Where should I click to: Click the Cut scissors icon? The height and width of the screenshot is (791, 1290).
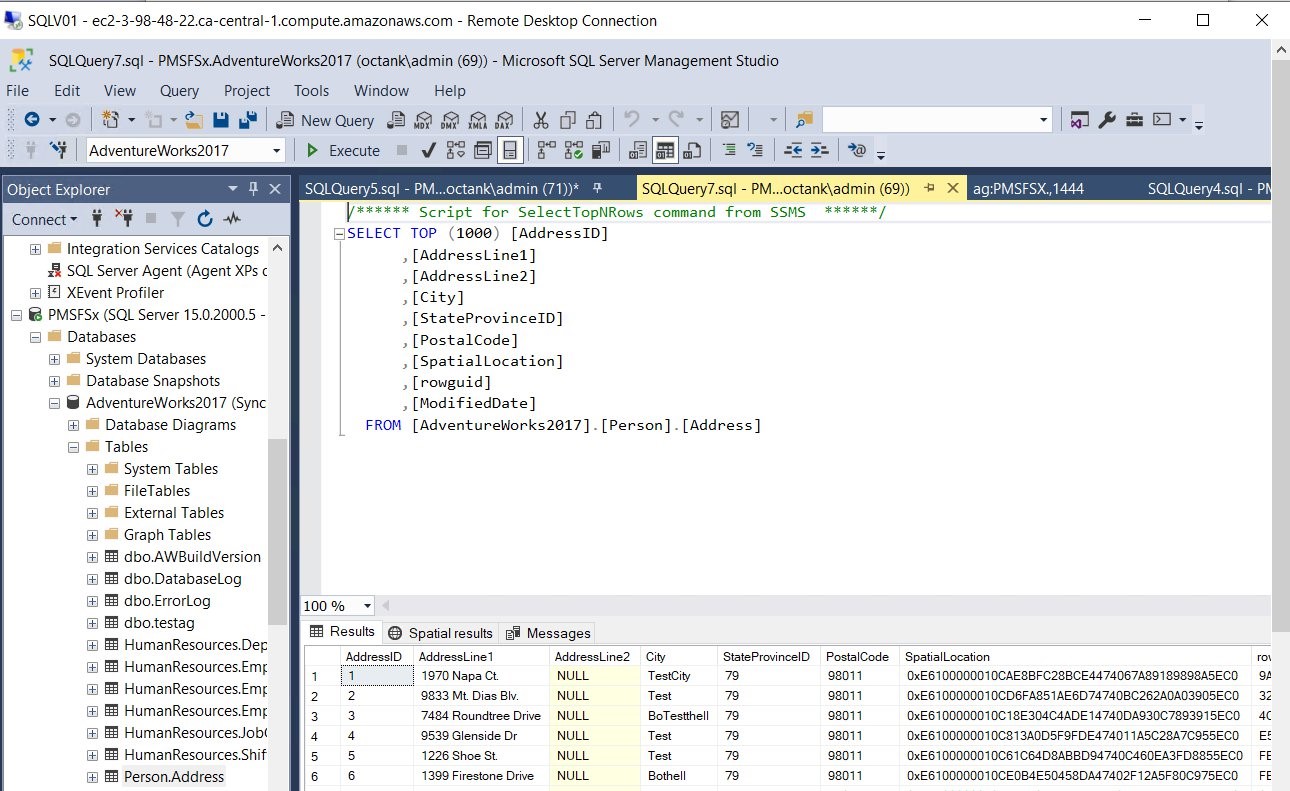tap(541, 120)
